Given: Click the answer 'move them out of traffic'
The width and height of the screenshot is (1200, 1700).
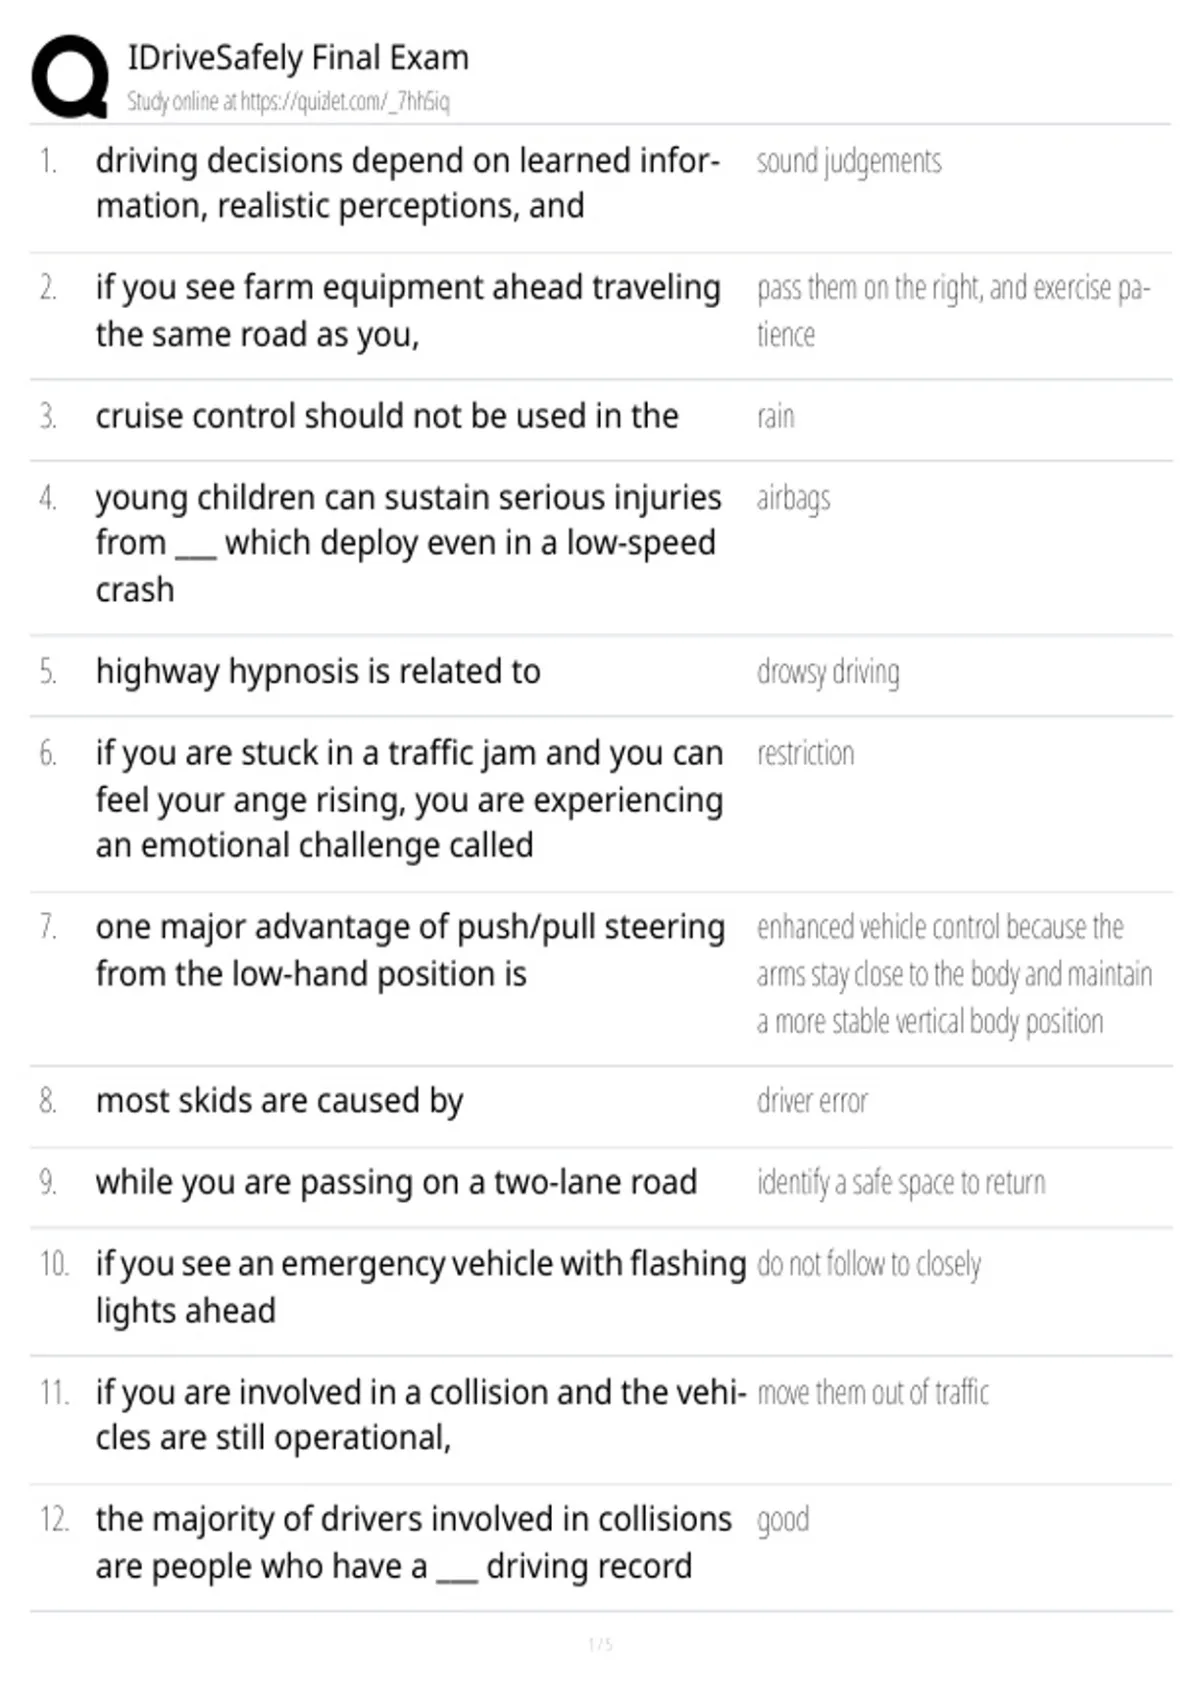Looking at the screenshot, I should [873, 1392].
